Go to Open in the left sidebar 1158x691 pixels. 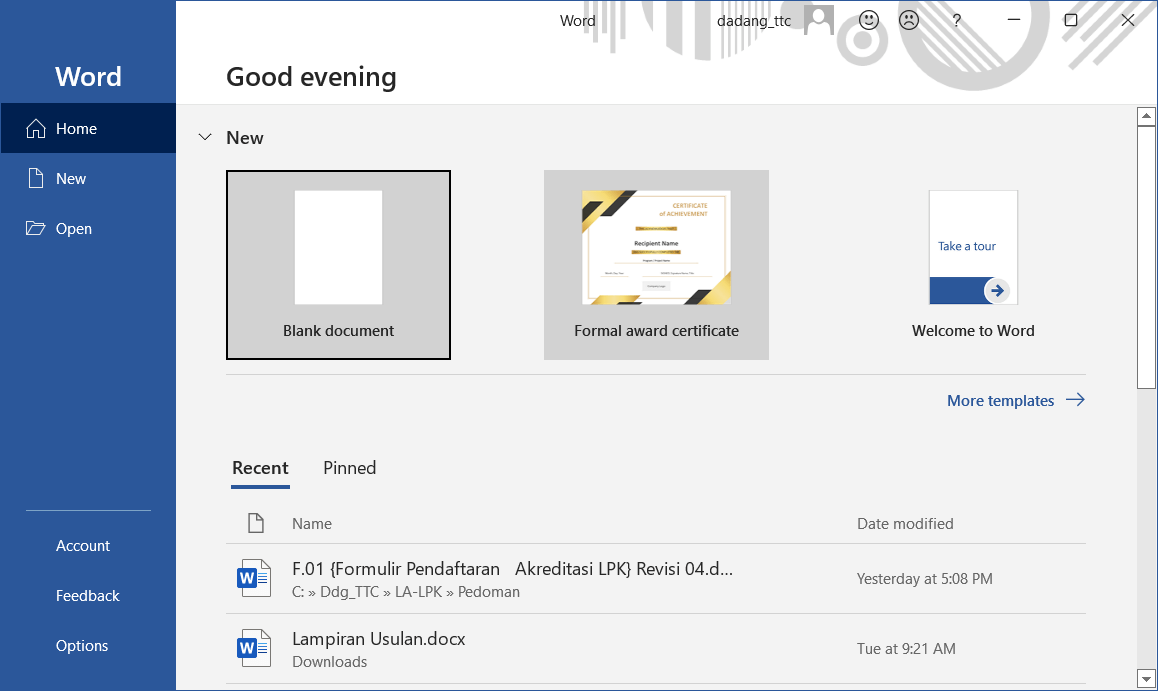(x=73, y=229)
